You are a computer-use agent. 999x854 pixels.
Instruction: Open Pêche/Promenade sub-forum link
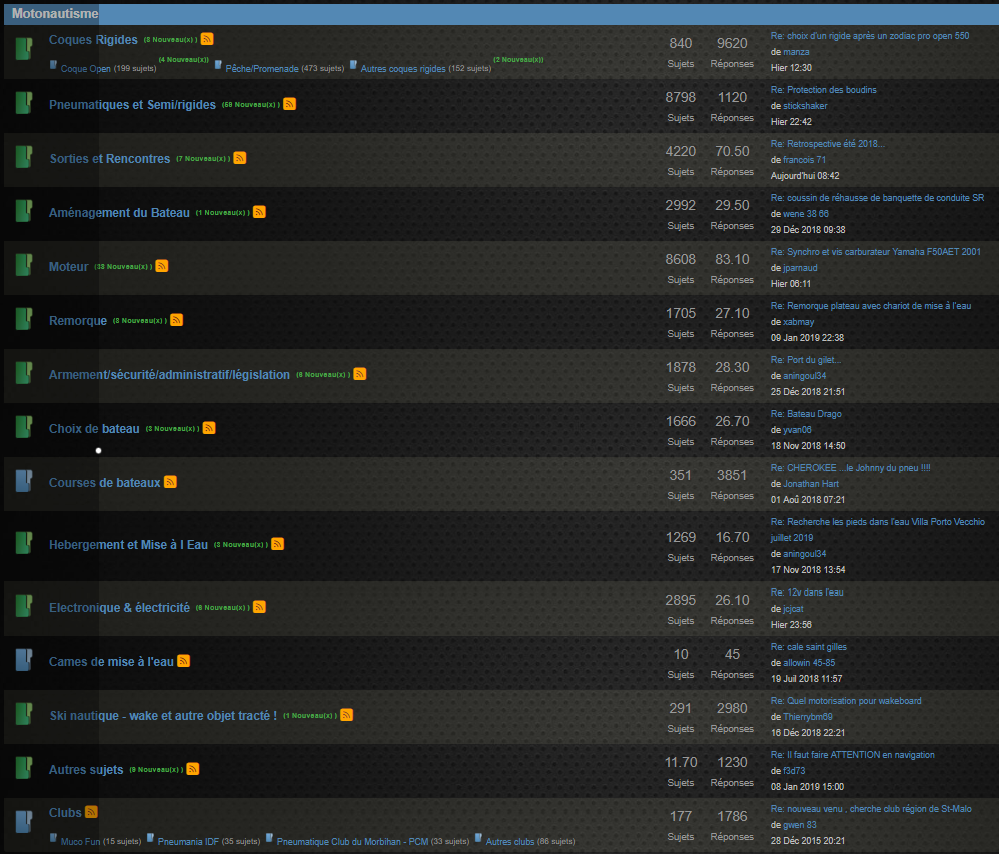[x=262, y=69]
